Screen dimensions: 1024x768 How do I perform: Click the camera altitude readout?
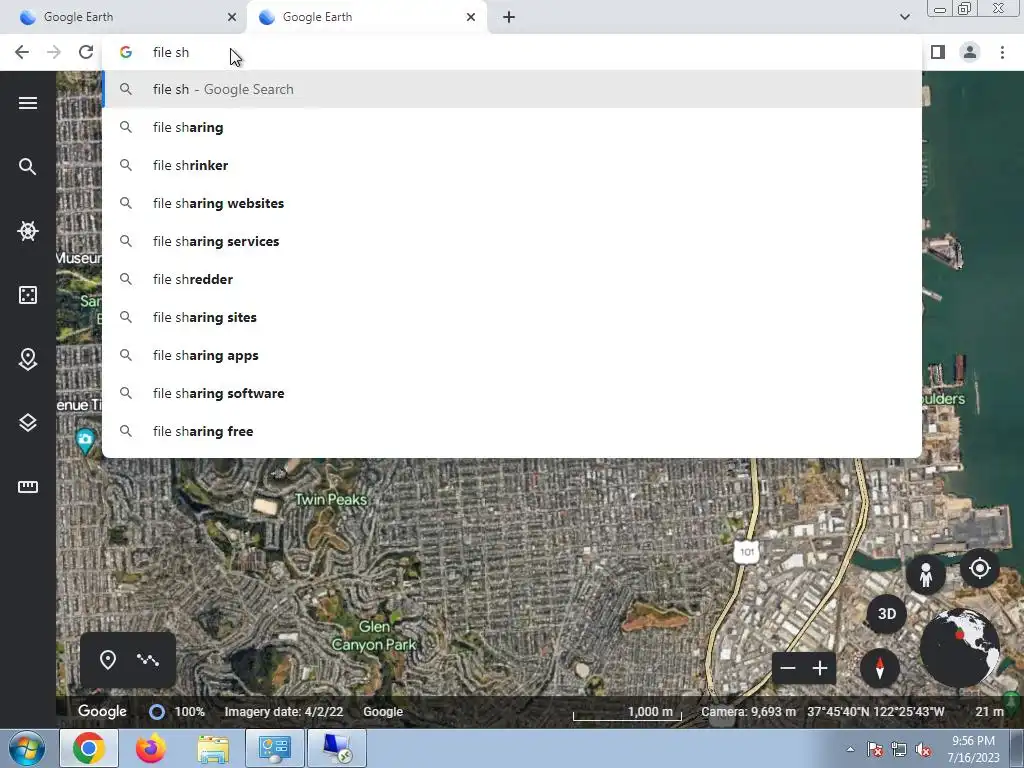[748, 712]
